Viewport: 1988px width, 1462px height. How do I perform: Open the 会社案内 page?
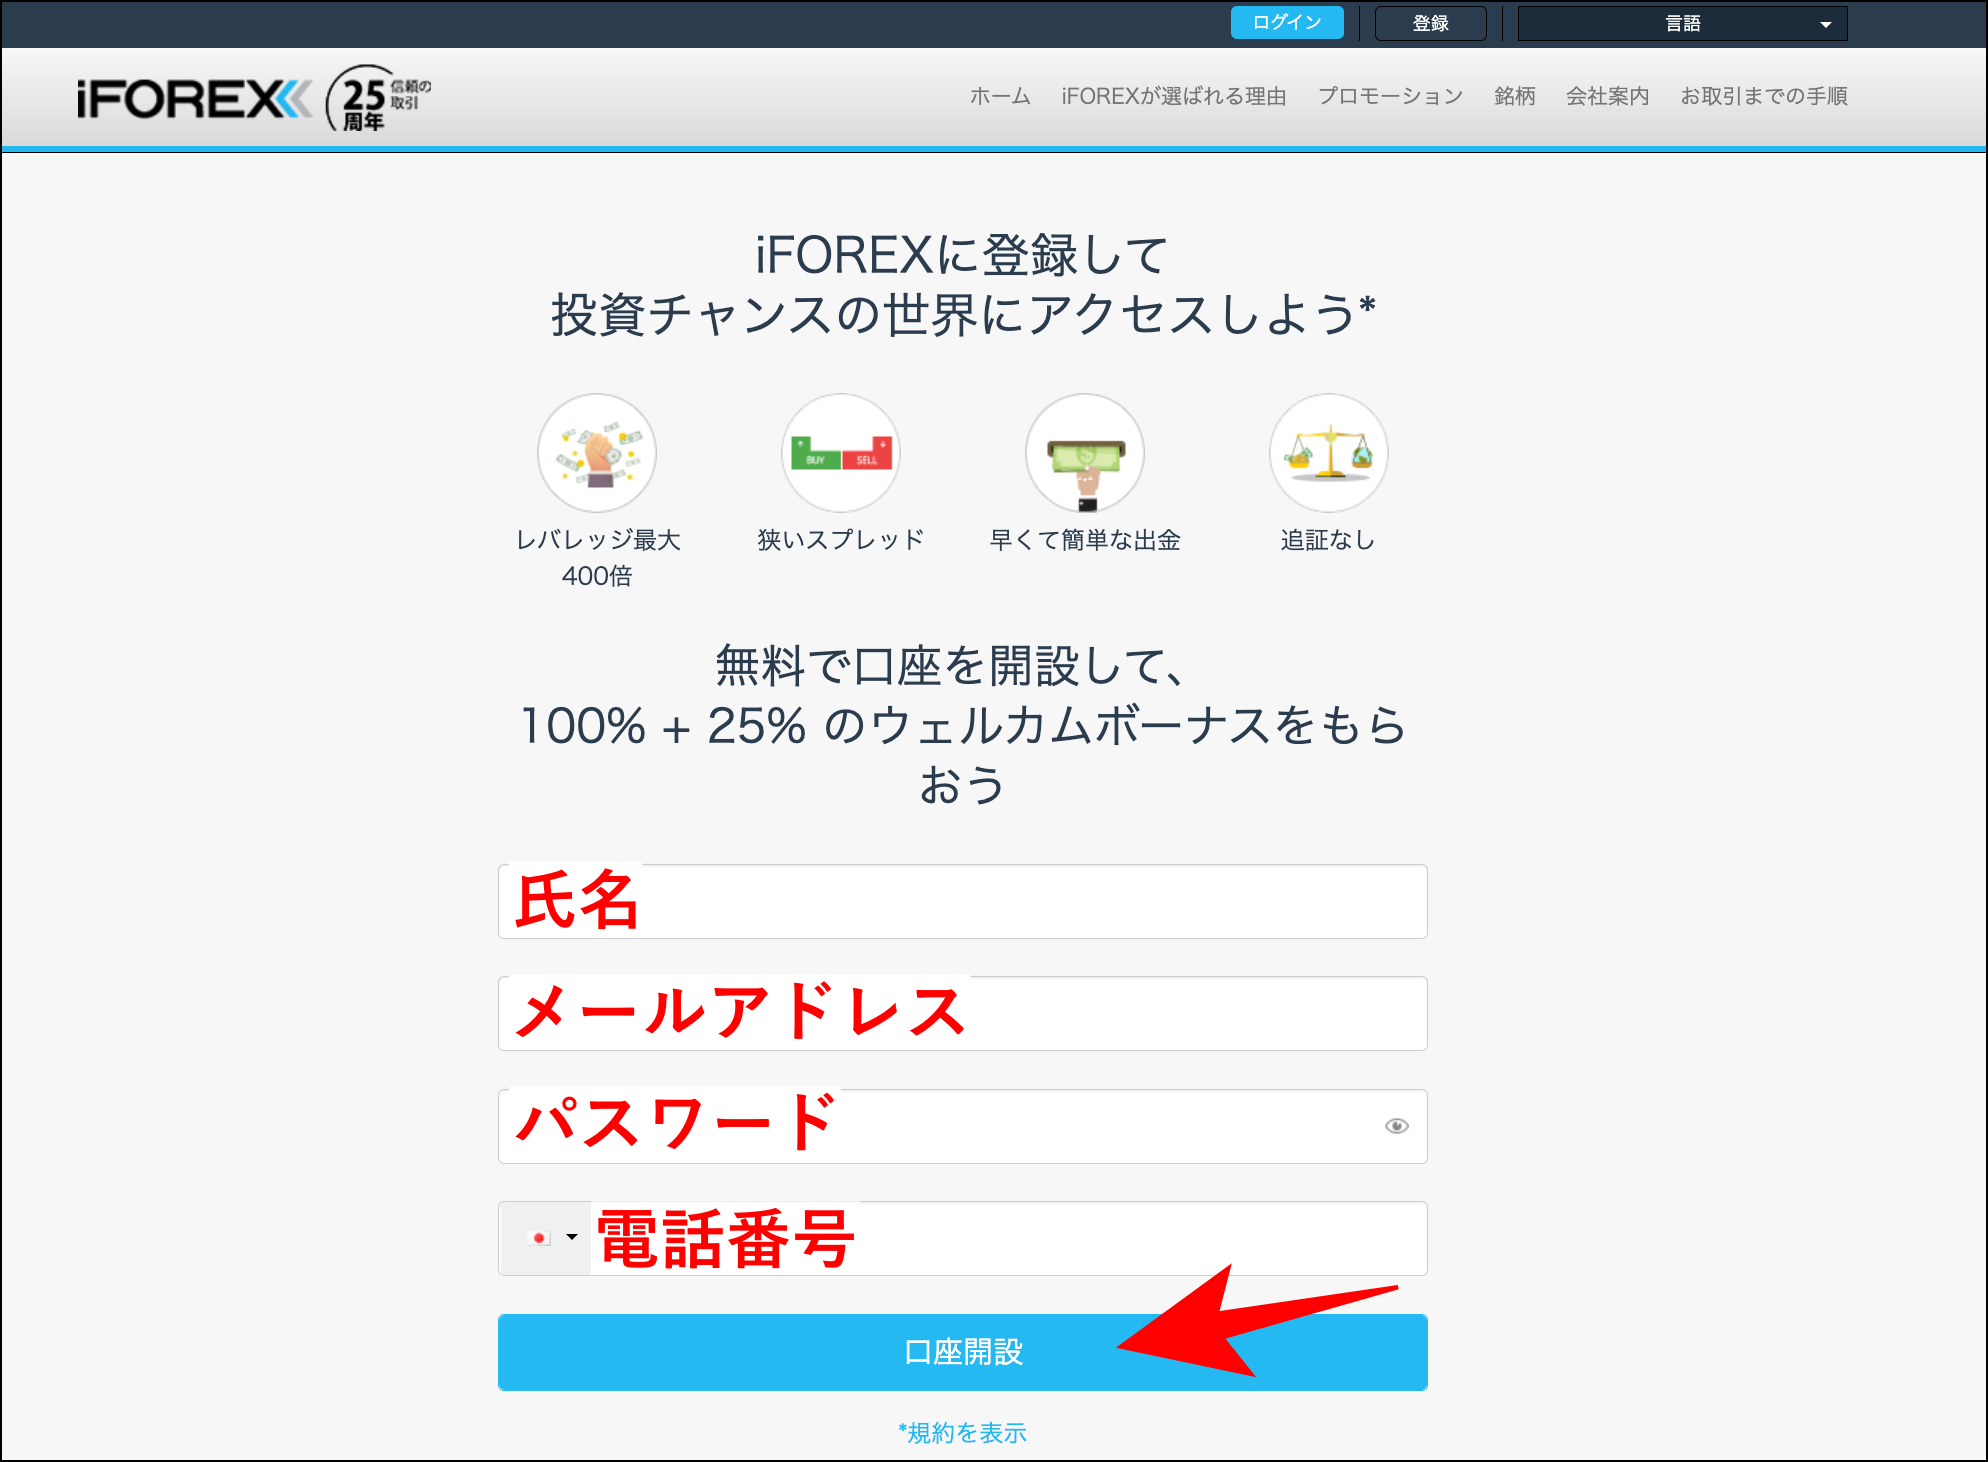(1605, 96)
